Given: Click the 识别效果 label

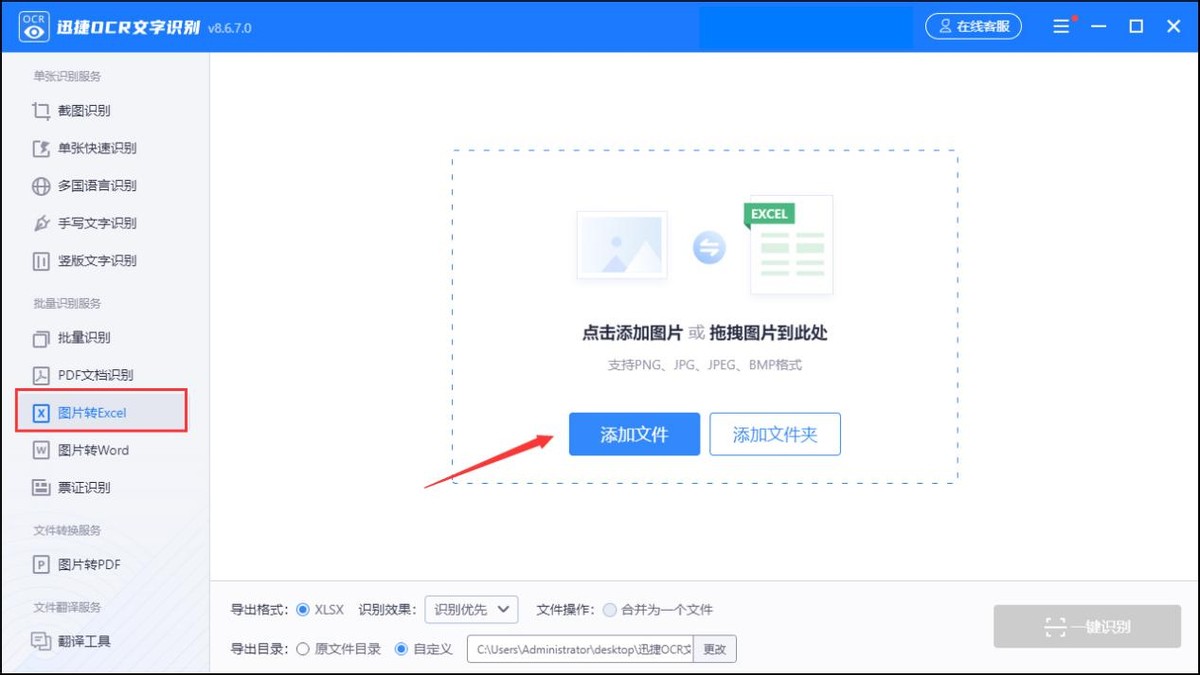Looking at the screenshot, I should tap(386, 610).
